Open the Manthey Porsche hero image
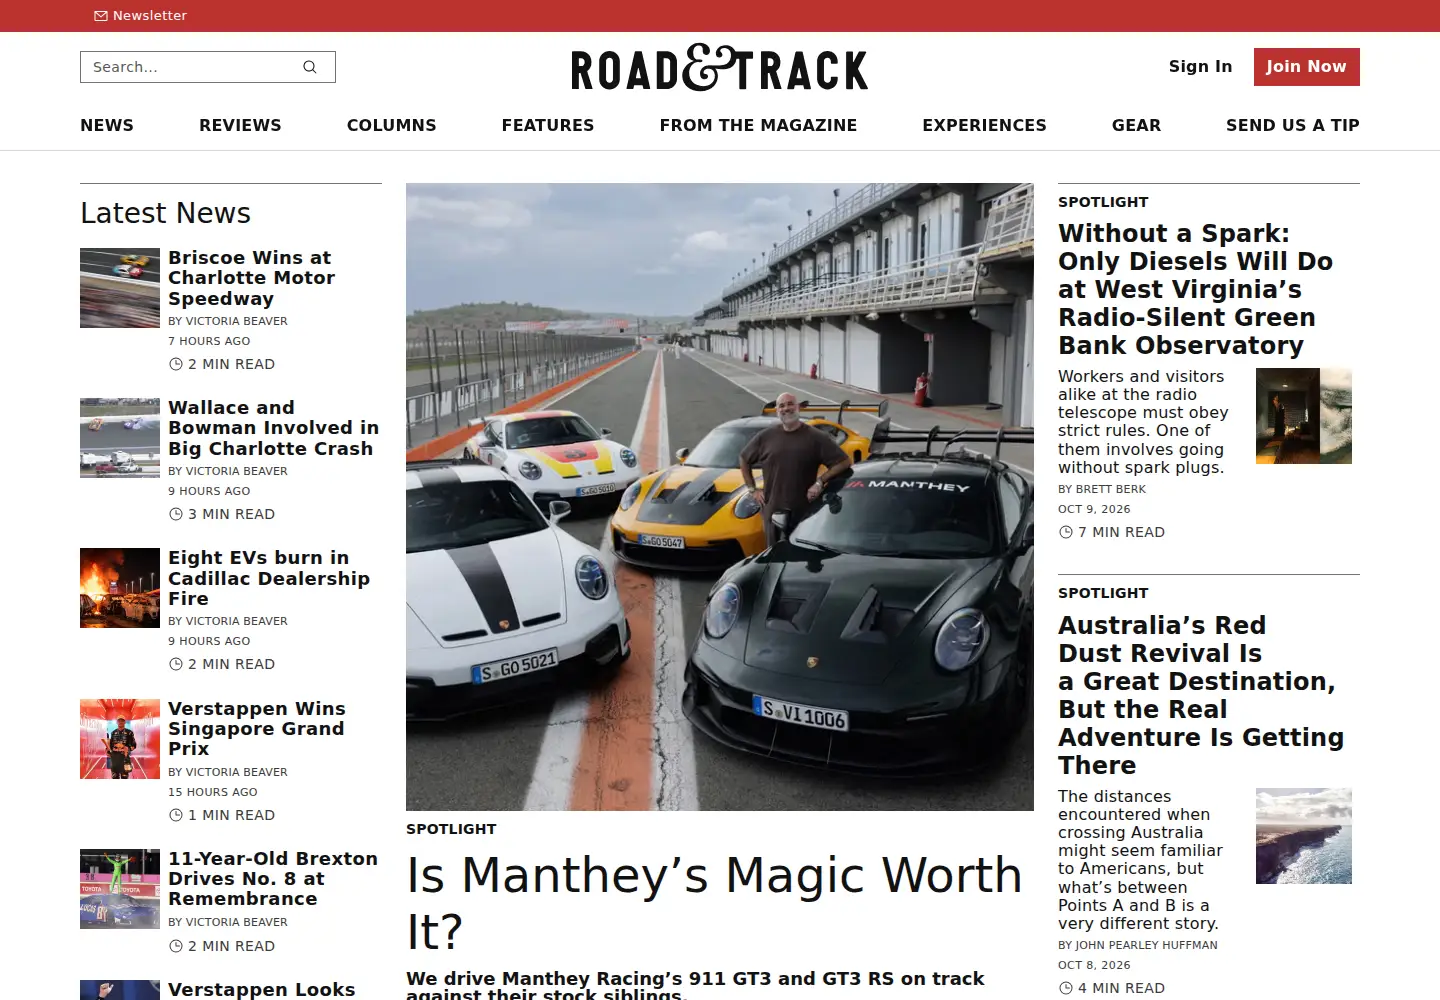 click(x=720, y=497)
